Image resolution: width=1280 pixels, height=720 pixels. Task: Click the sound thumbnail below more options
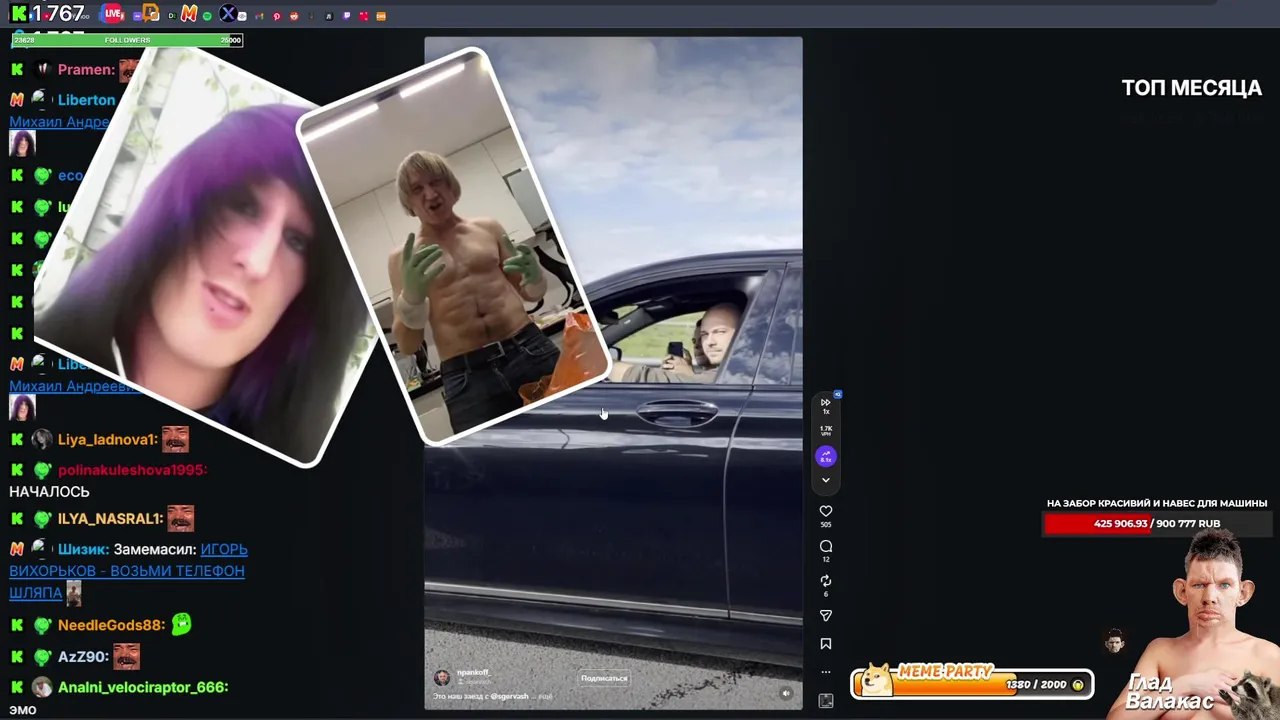click(826, 701)
